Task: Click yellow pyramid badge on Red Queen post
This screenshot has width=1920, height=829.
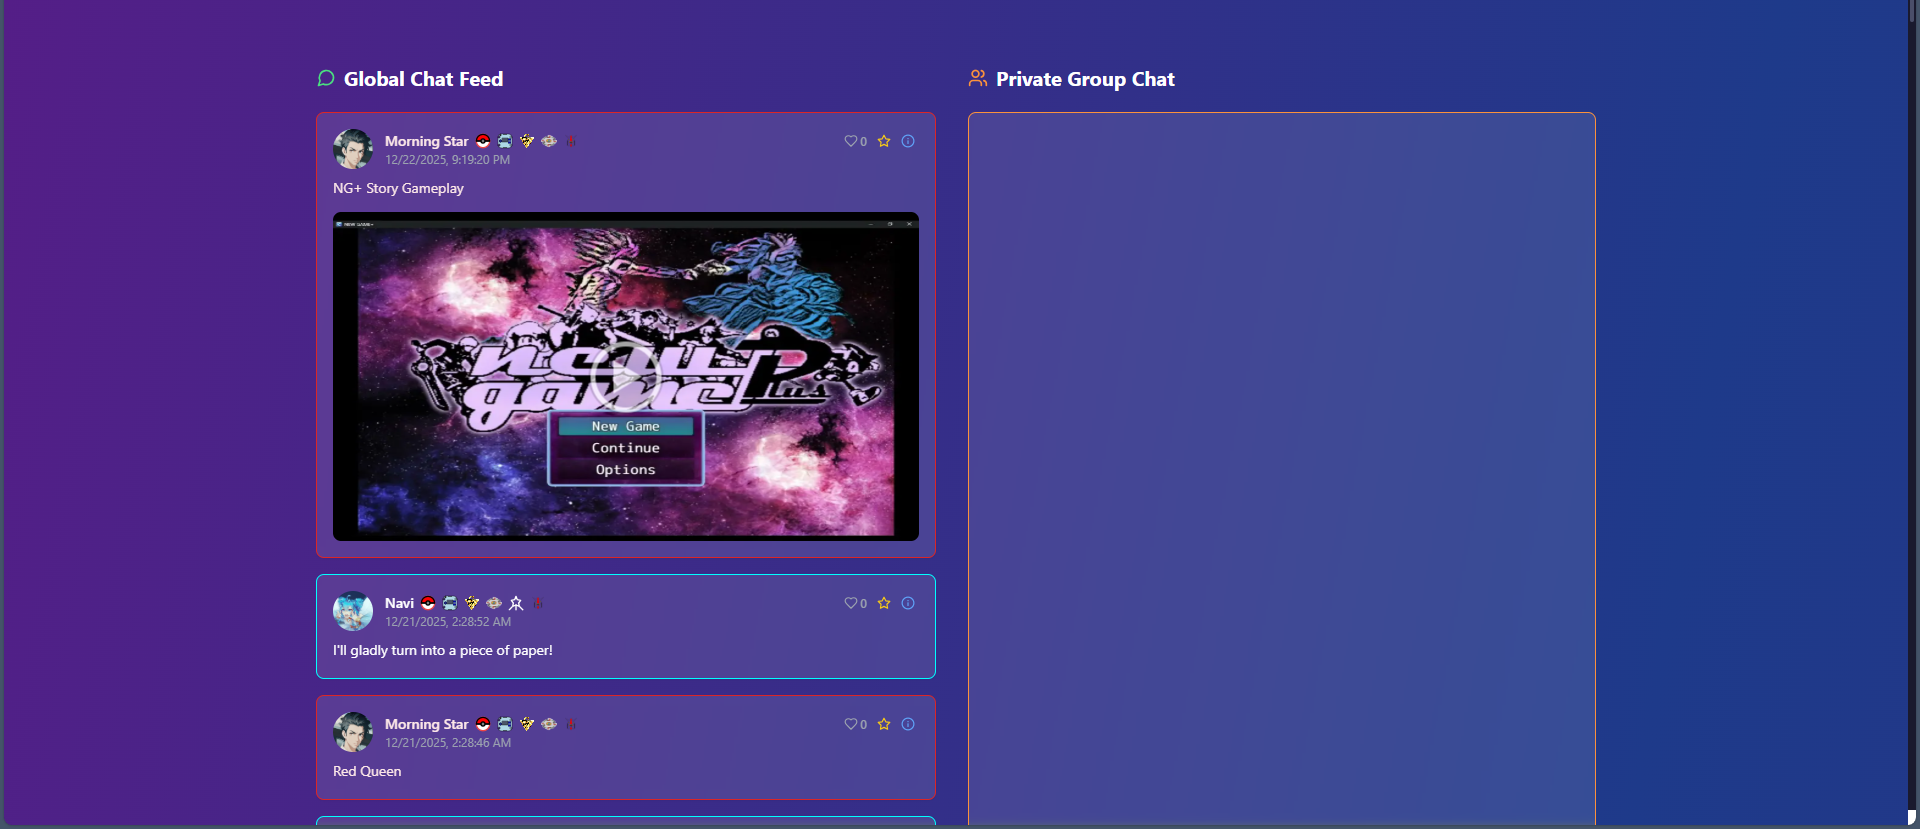Action: tap(527, 724)
